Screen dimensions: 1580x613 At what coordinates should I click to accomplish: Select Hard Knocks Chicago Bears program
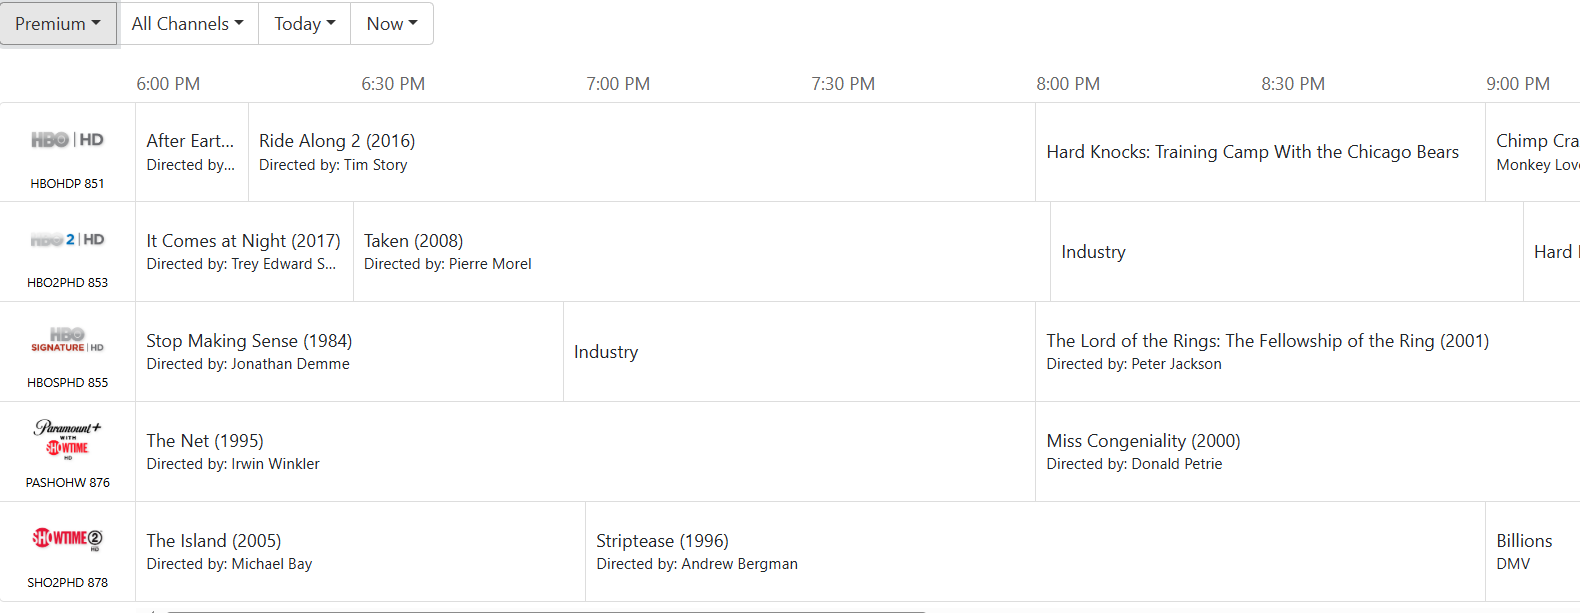(x=1252, y=152)
